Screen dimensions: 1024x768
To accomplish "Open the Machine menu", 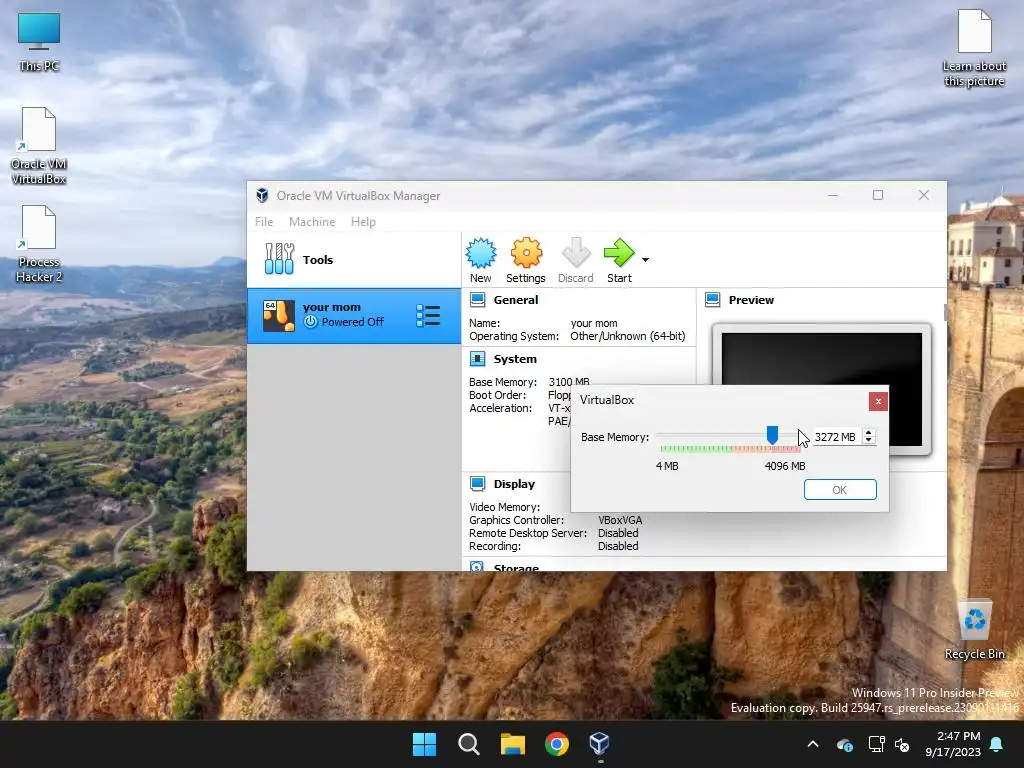I will coord(312,222).
